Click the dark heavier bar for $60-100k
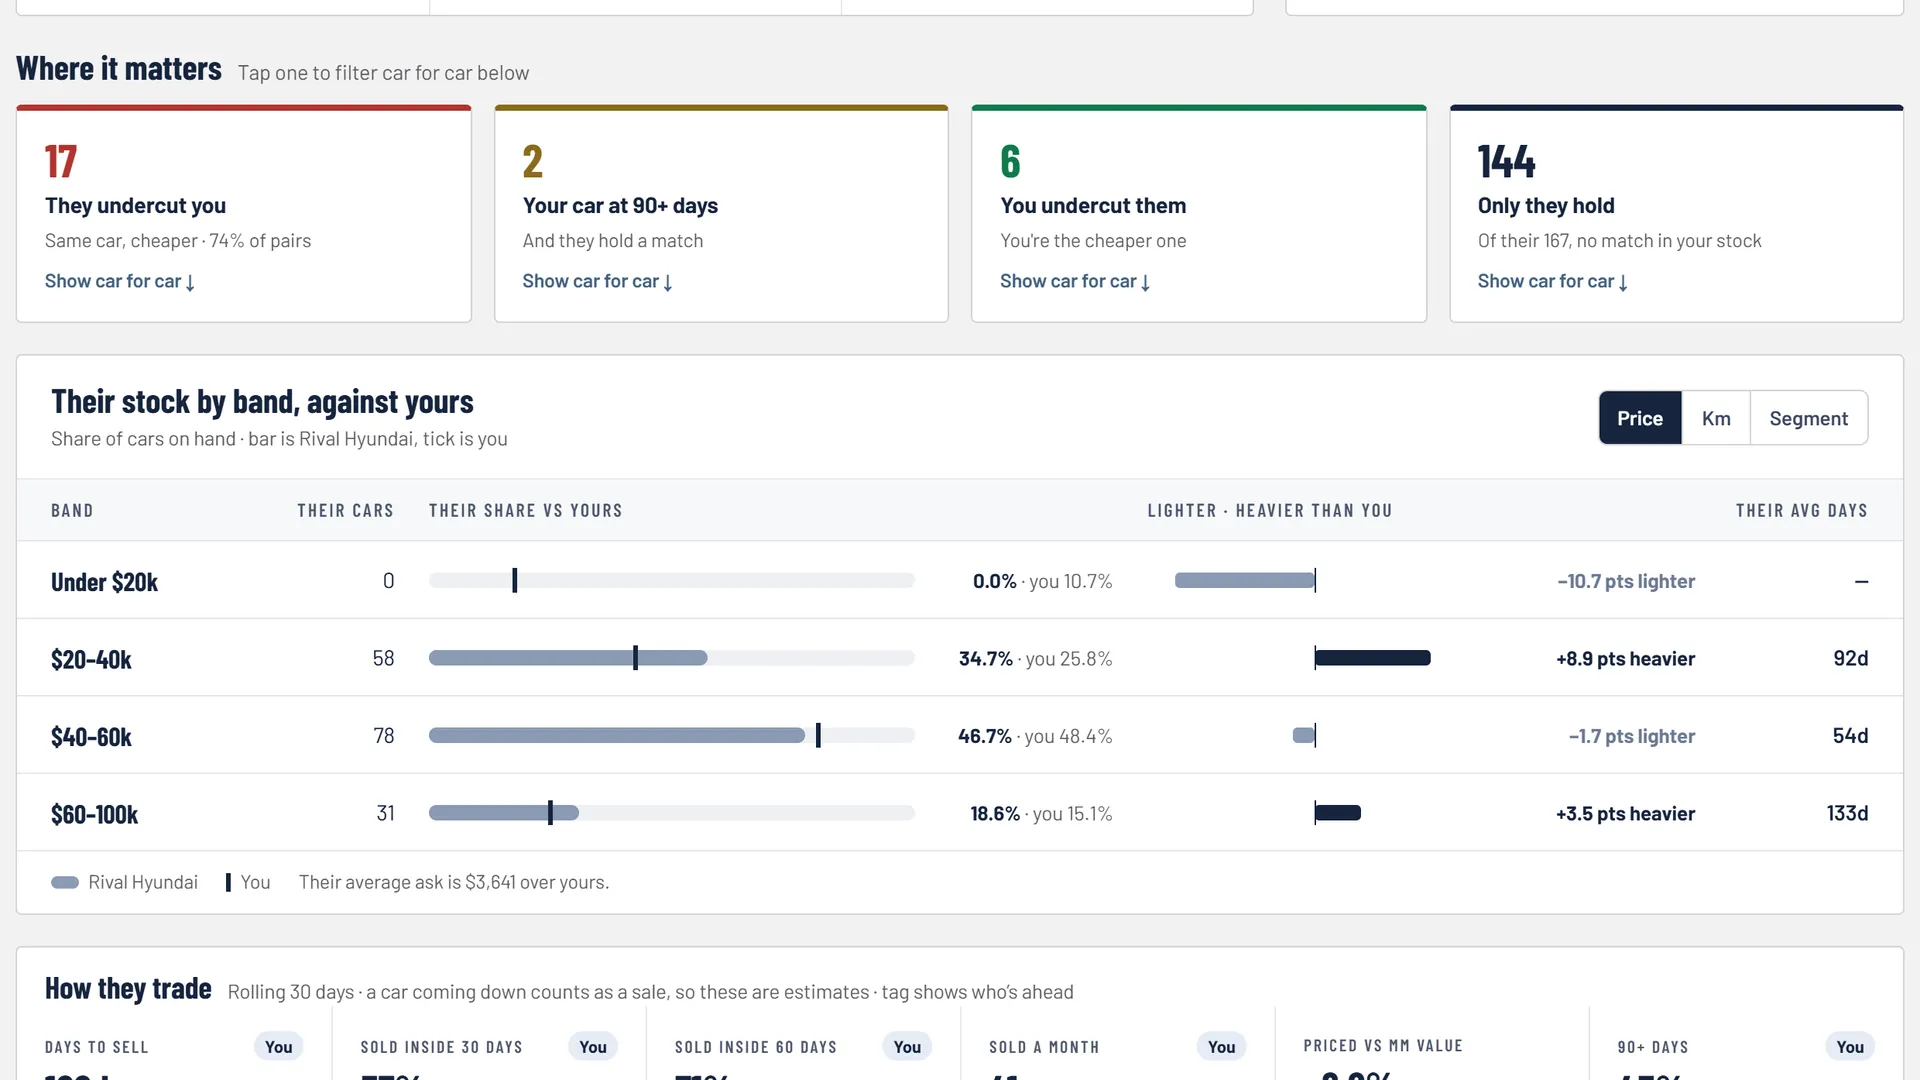The width and height of the screenshot is (1920, 1080). point(1338,813)
